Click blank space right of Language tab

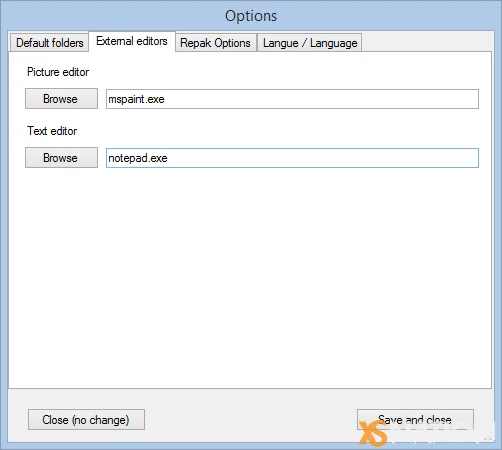[427, 42]
